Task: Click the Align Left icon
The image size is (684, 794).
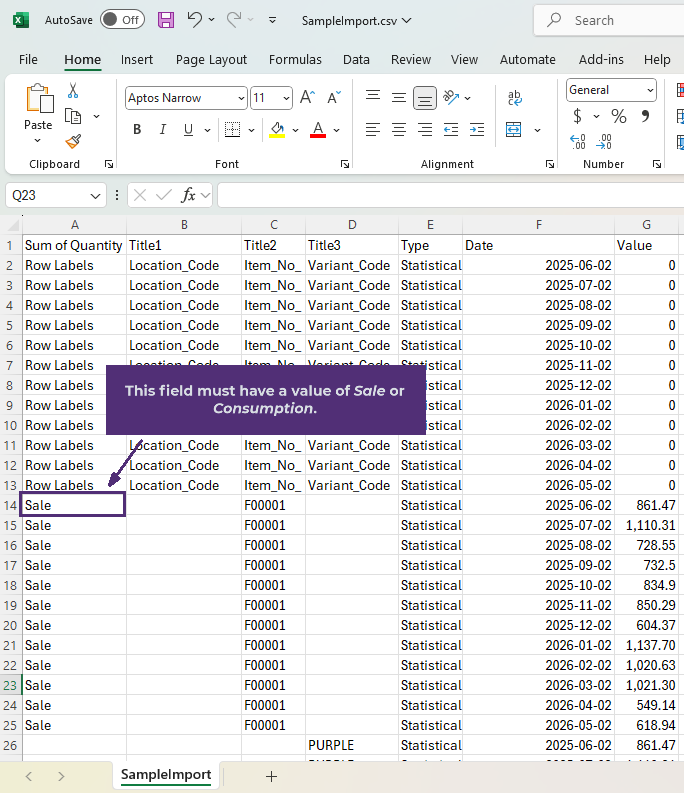Action: (x=373, y=130)
